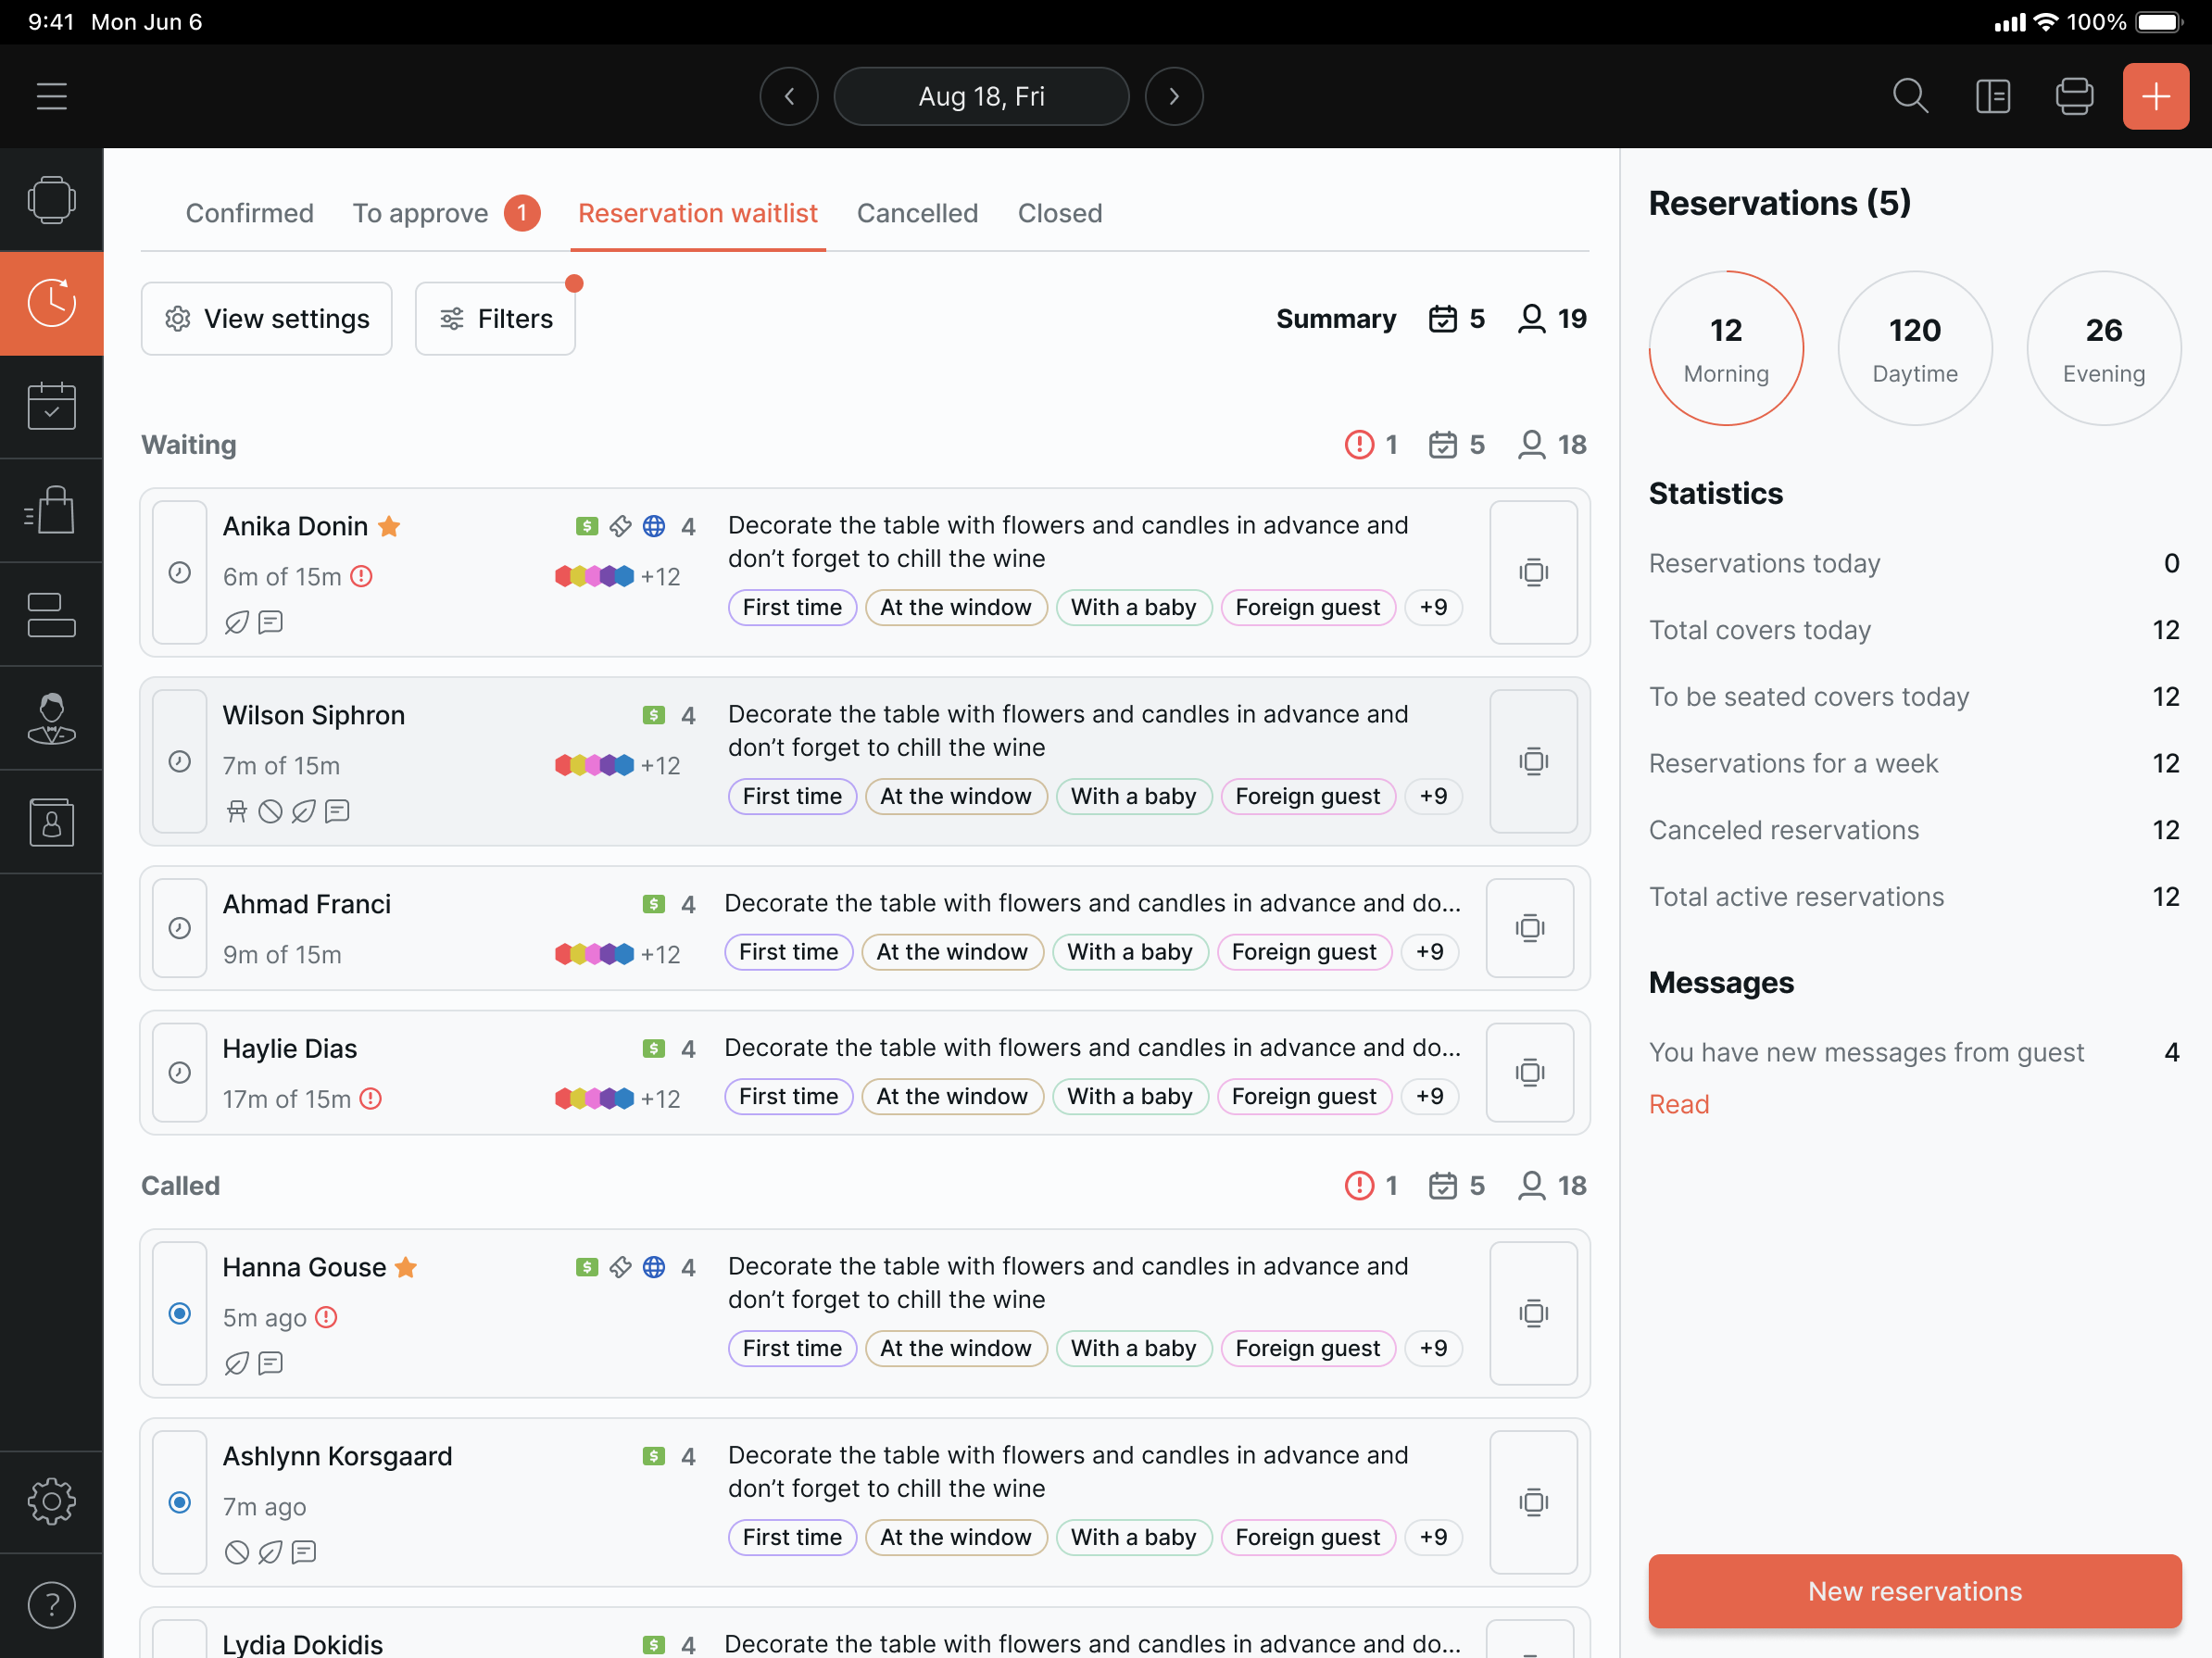Select the waitlist clock sidebar icon
Screen dimensions: 2212x1658
(x=52, y=303)
